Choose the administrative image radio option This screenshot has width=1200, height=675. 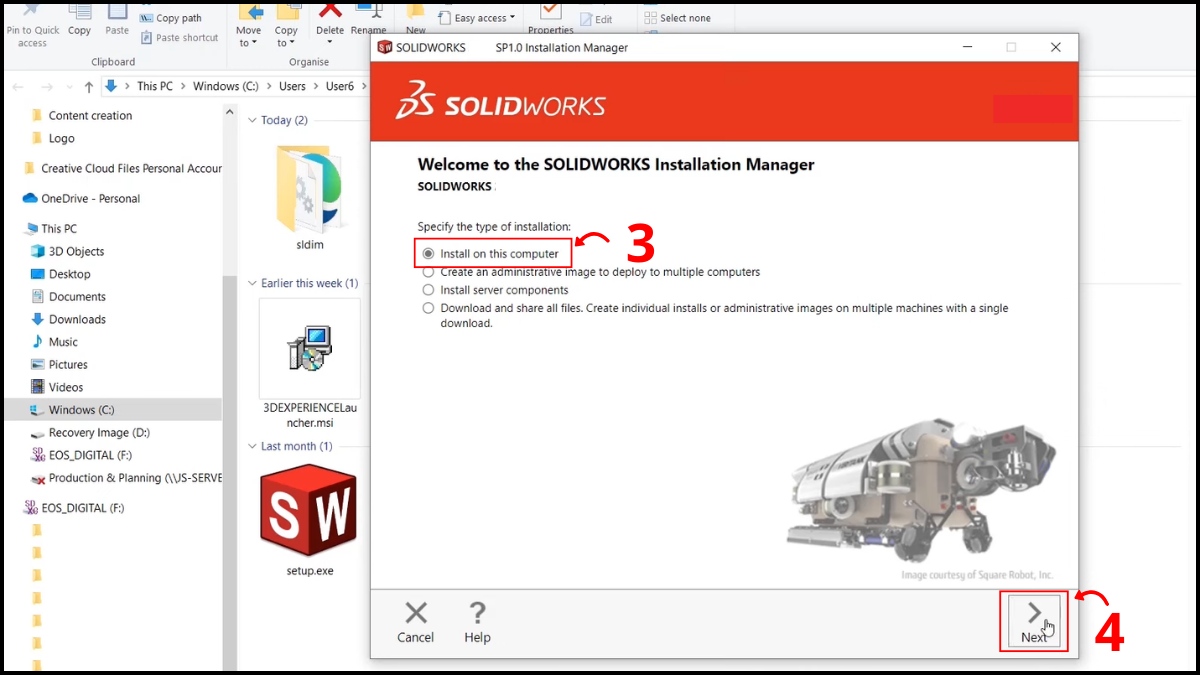pos(429,272)
